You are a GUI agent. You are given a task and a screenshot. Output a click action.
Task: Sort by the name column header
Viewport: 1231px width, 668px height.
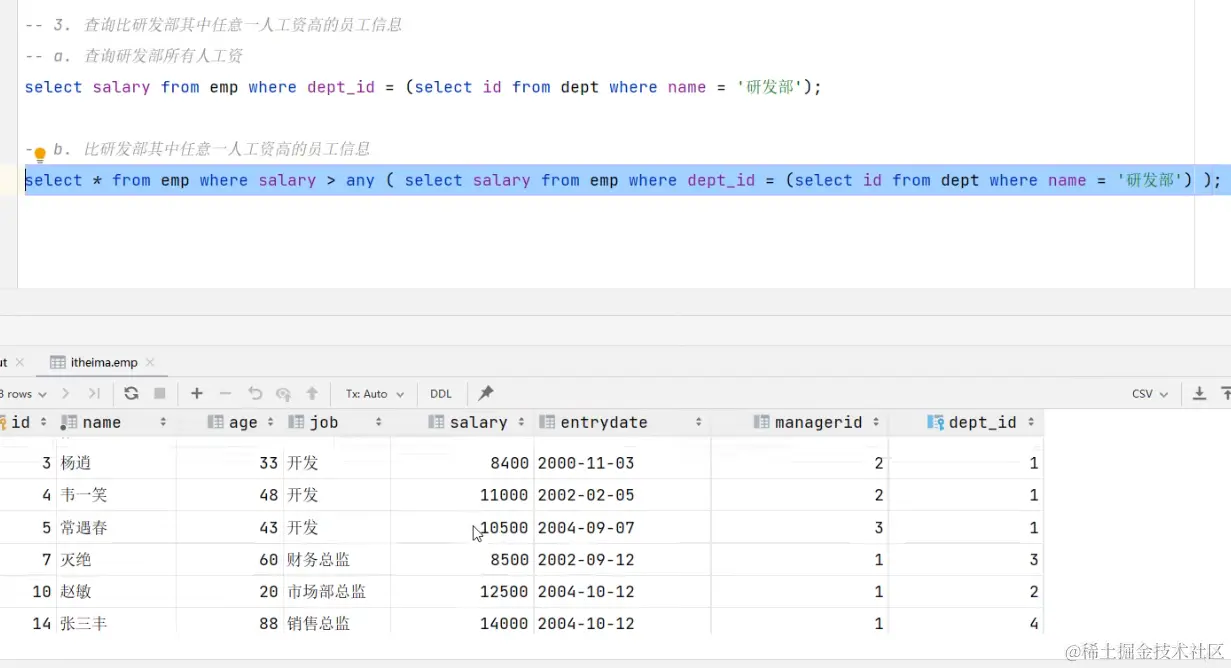coord(114,423)
